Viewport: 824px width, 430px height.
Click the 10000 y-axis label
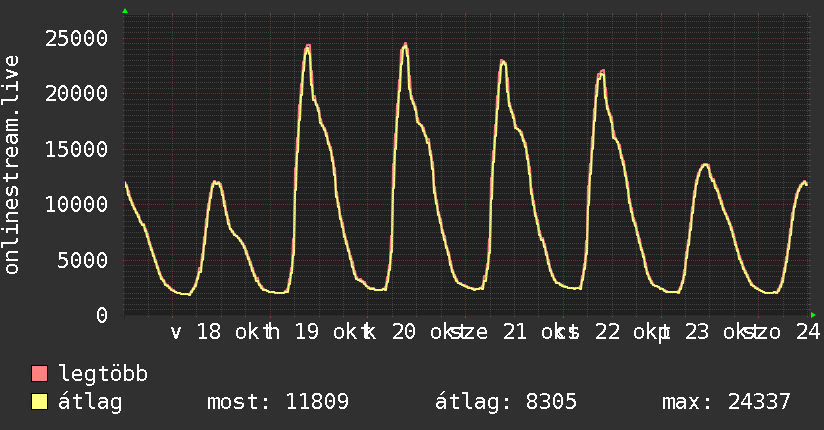(x=77, y=205)
